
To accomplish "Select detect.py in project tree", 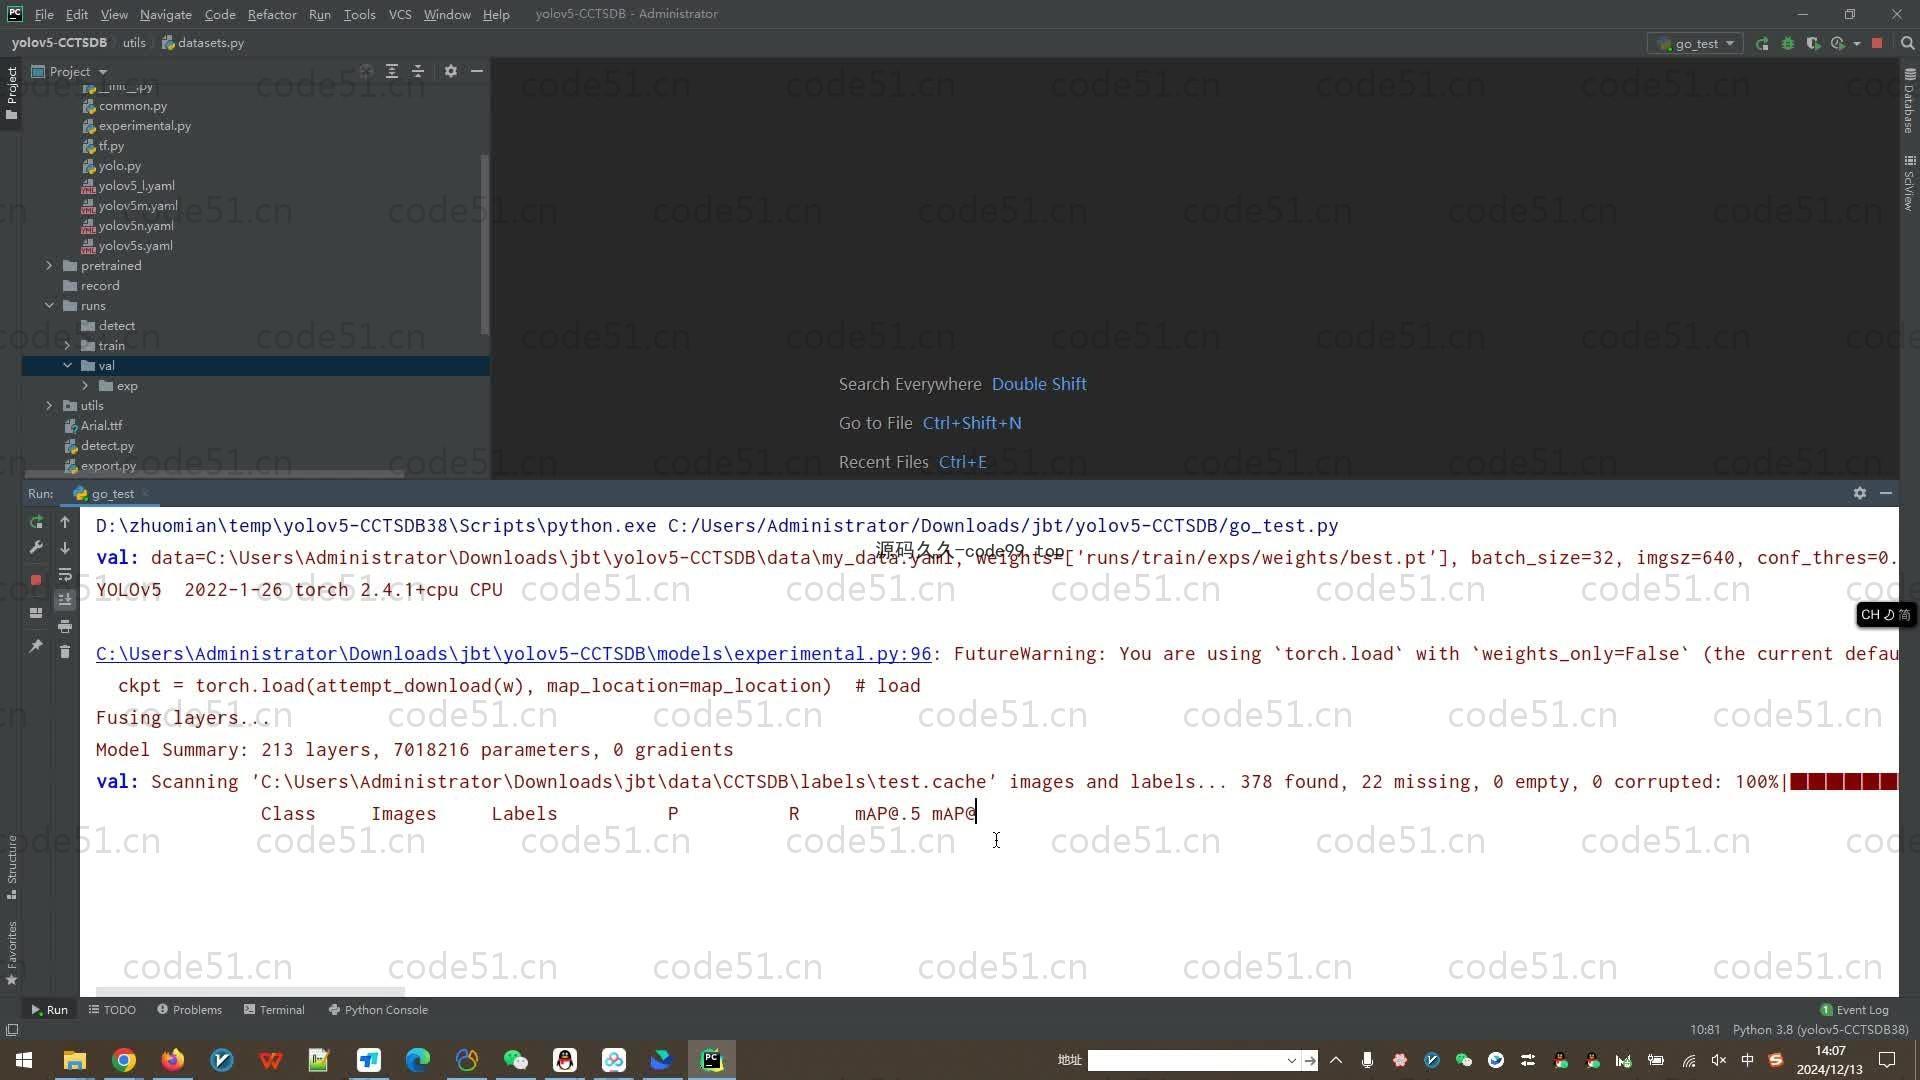I will pyautogui.click(x=107, y=446).
